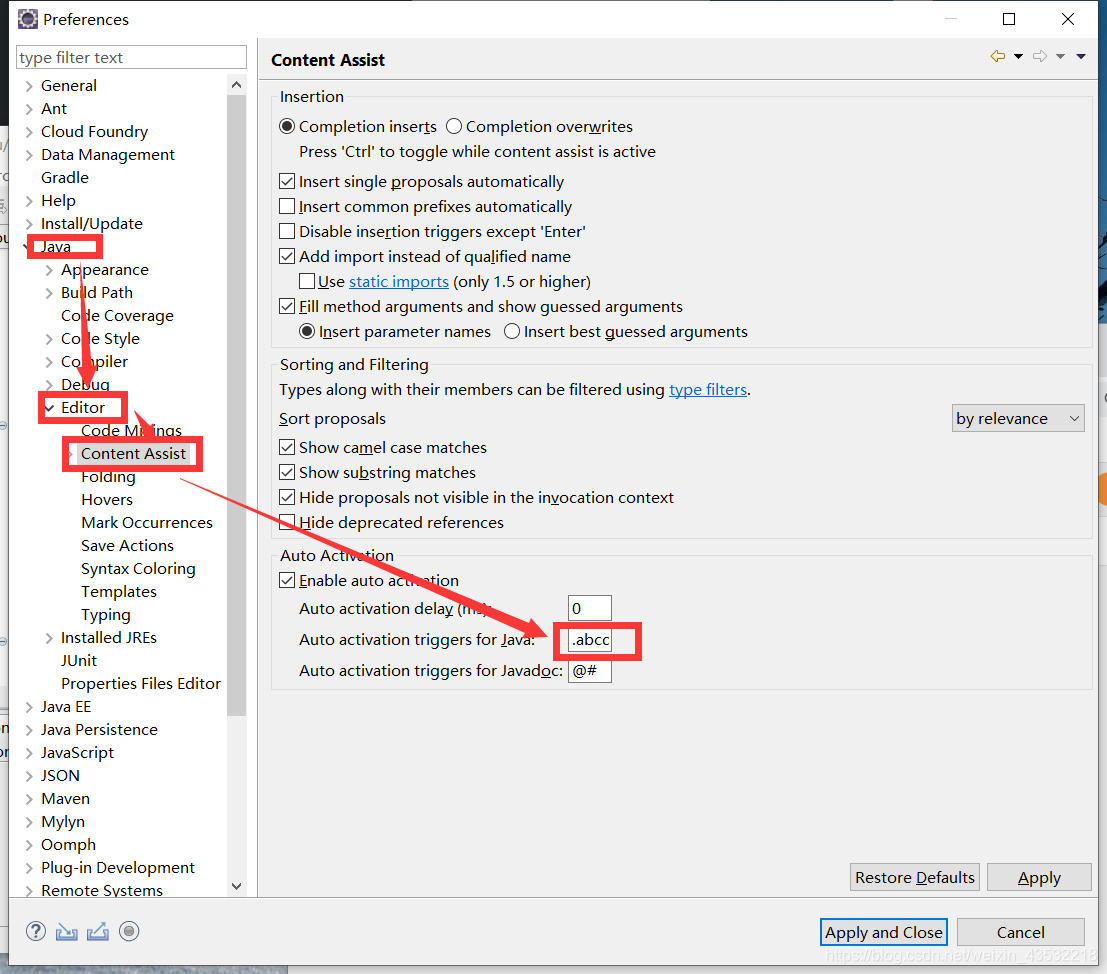Click the Apply button
The image size is (1107, 974).
coord(1039,877)
